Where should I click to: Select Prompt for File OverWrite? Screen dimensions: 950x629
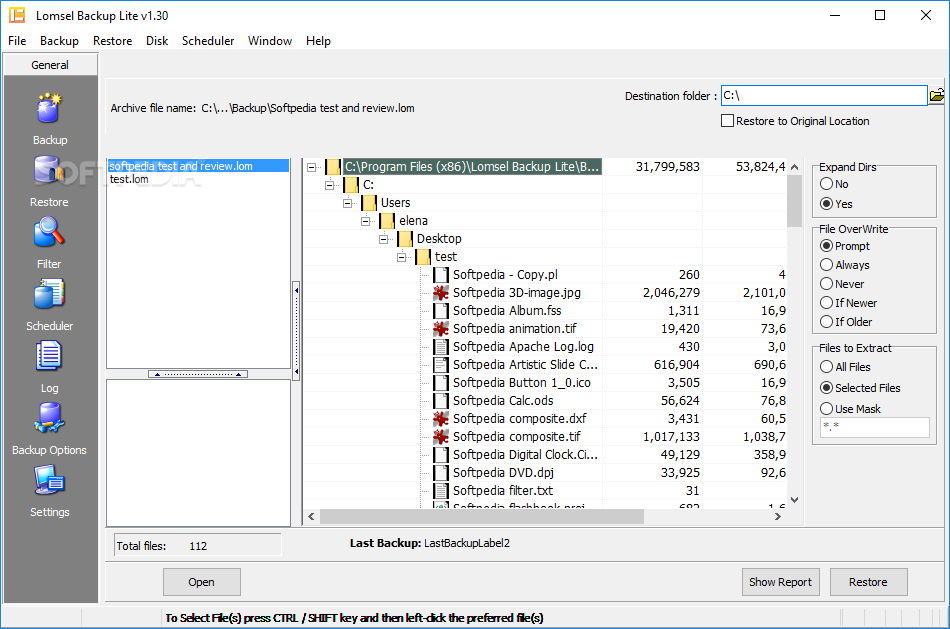[826, 245]
